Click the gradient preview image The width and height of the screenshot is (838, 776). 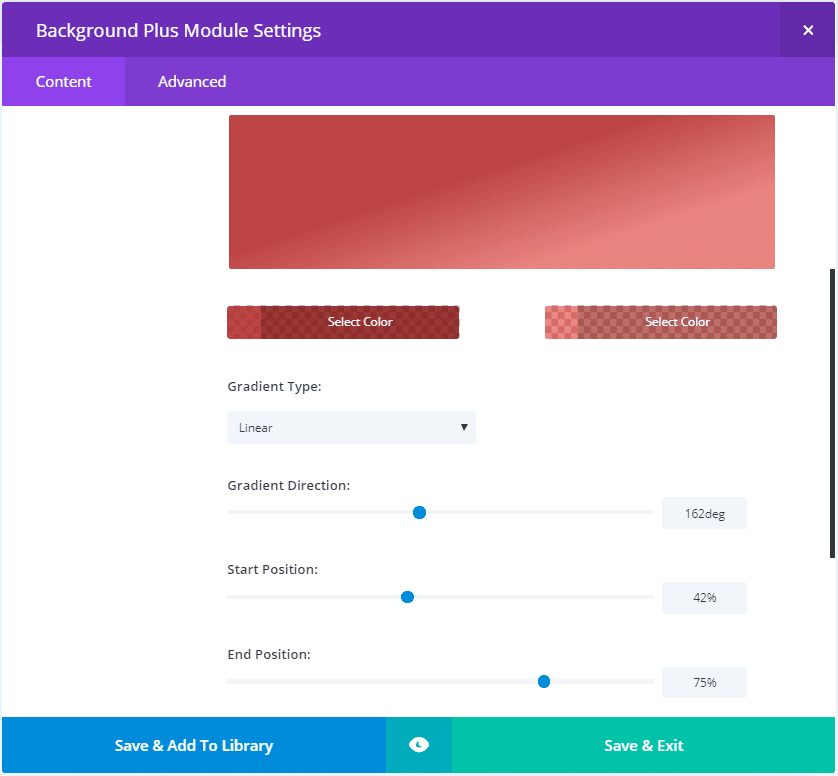tap(502, 192)
